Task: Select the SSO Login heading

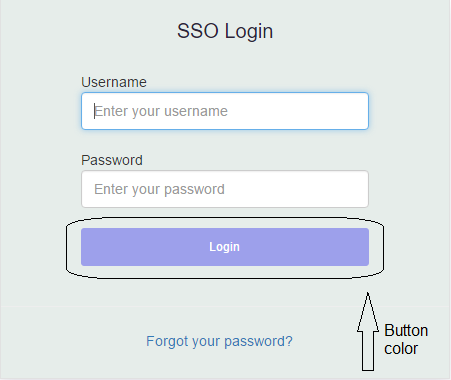Action: [225, 31]
